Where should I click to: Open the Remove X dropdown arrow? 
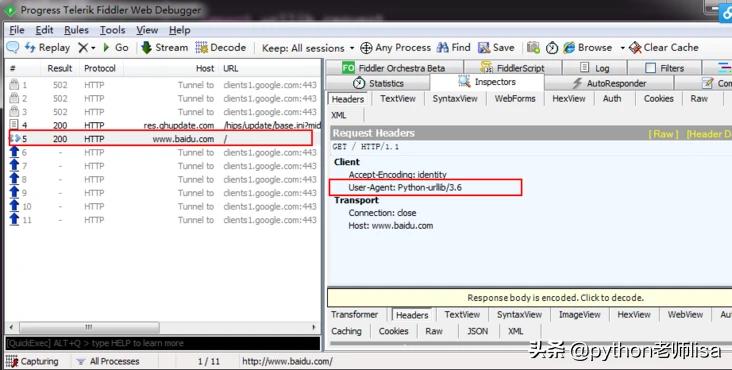point(93,48)
